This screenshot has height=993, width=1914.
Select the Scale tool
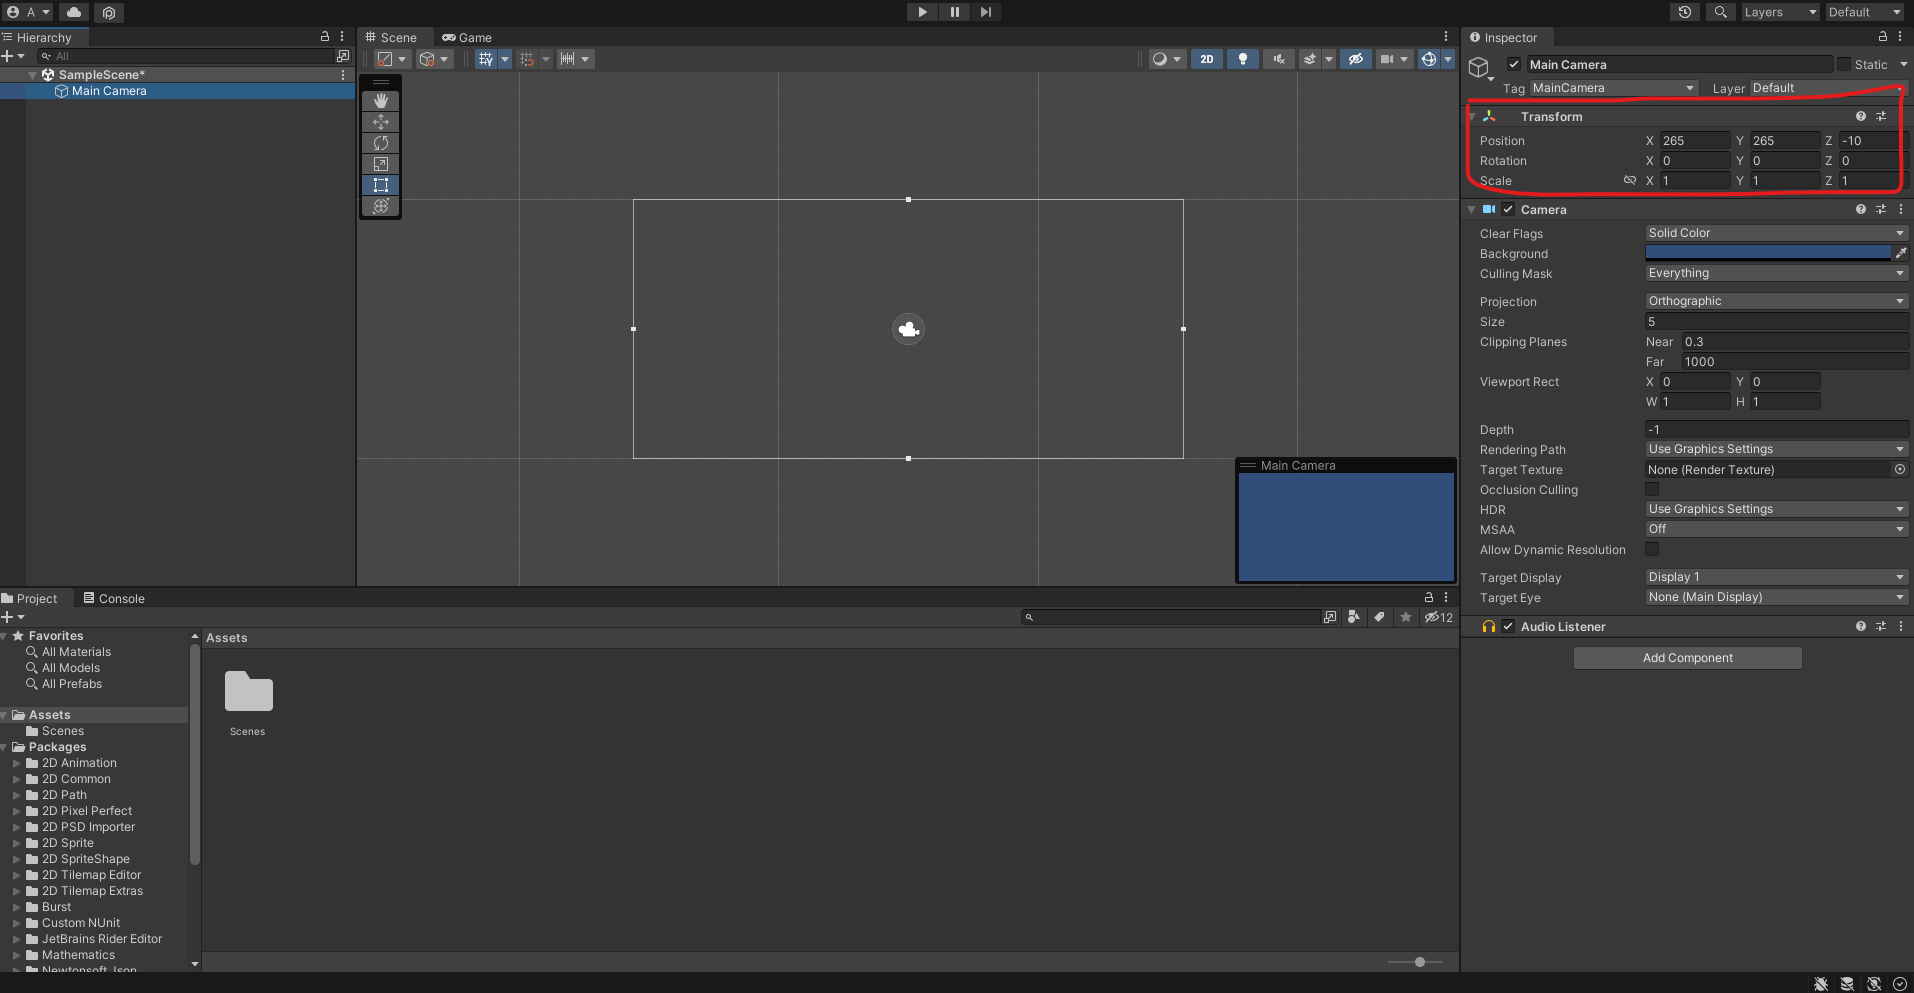click(x=380, y=164)
